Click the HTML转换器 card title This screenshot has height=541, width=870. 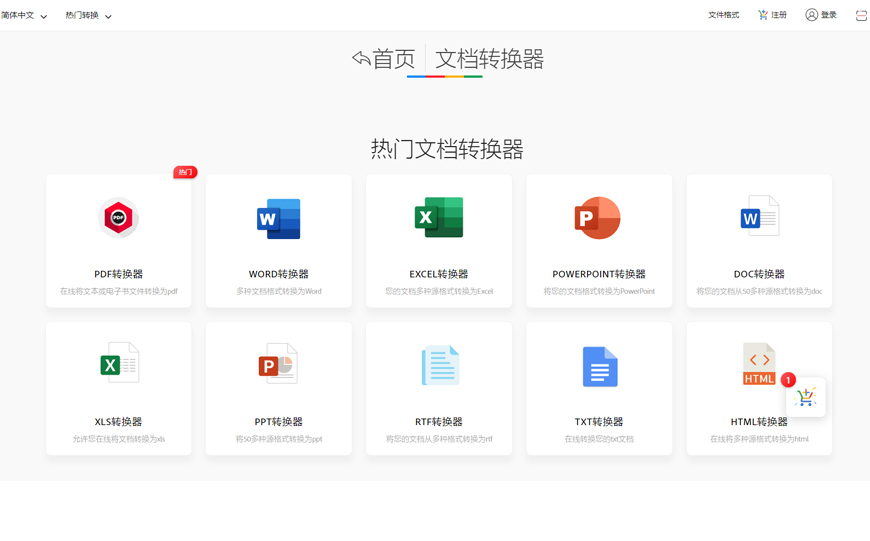tap(759, 422)
